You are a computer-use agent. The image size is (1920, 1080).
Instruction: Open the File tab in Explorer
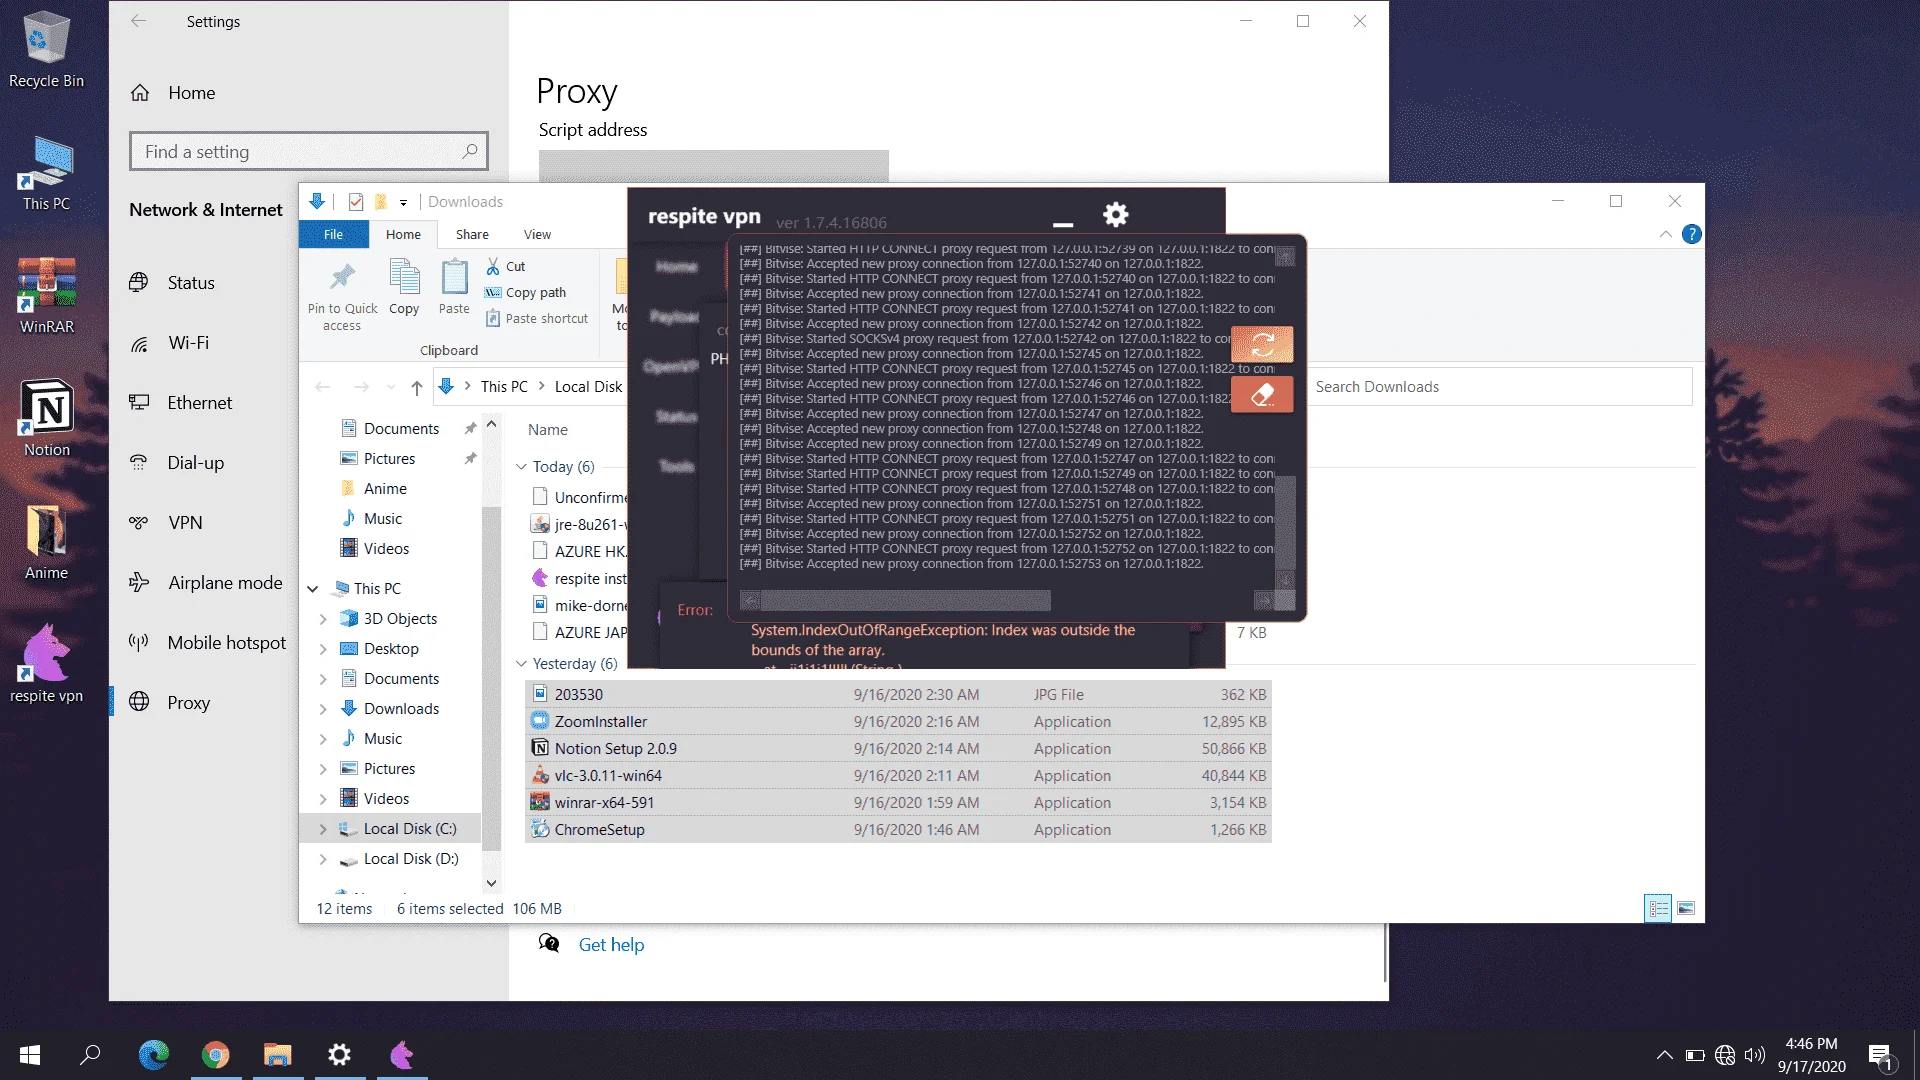(x=333, y=234)
